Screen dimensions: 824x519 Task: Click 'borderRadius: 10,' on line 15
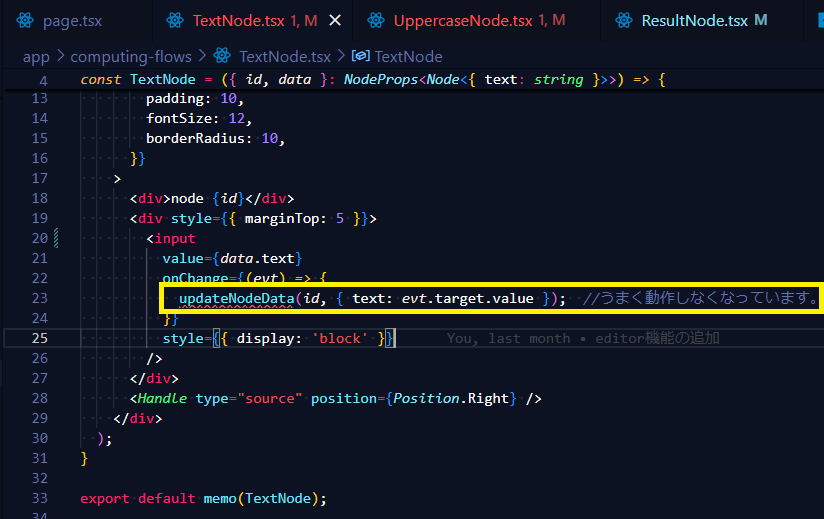[215, 139]
